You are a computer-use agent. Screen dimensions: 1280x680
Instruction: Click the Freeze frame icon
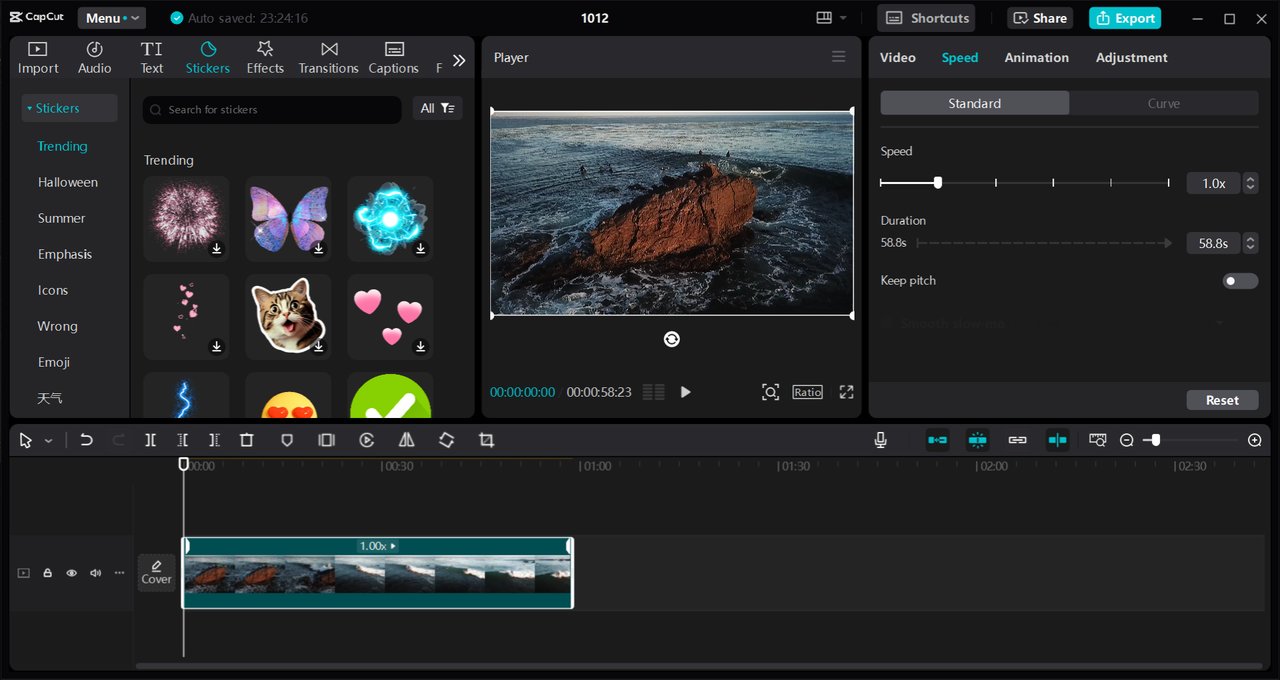(326, 440)
